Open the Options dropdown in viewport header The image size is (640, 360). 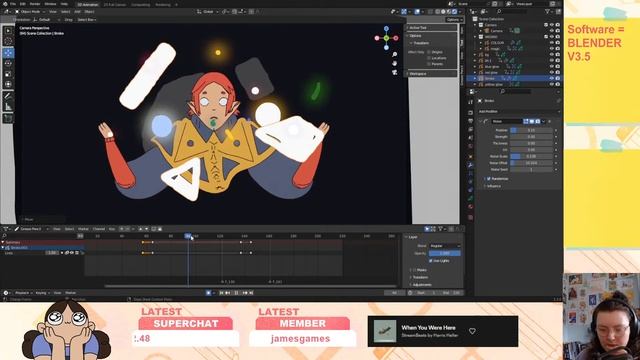454,20
